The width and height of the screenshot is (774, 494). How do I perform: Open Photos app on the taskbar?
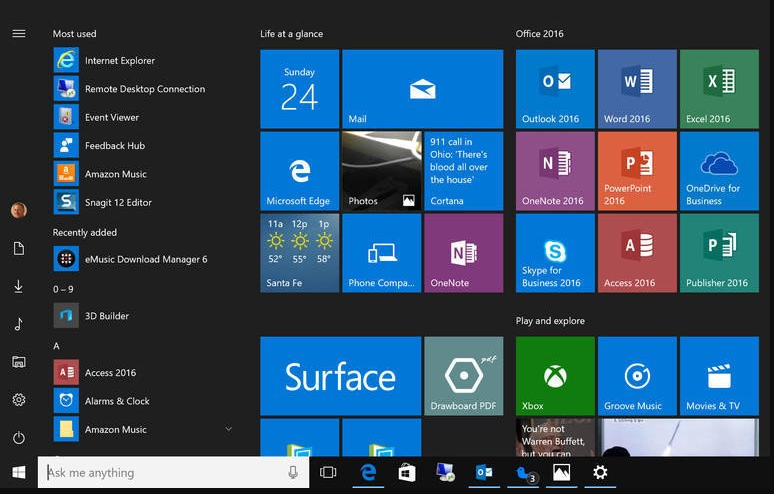tap(562, 472)
